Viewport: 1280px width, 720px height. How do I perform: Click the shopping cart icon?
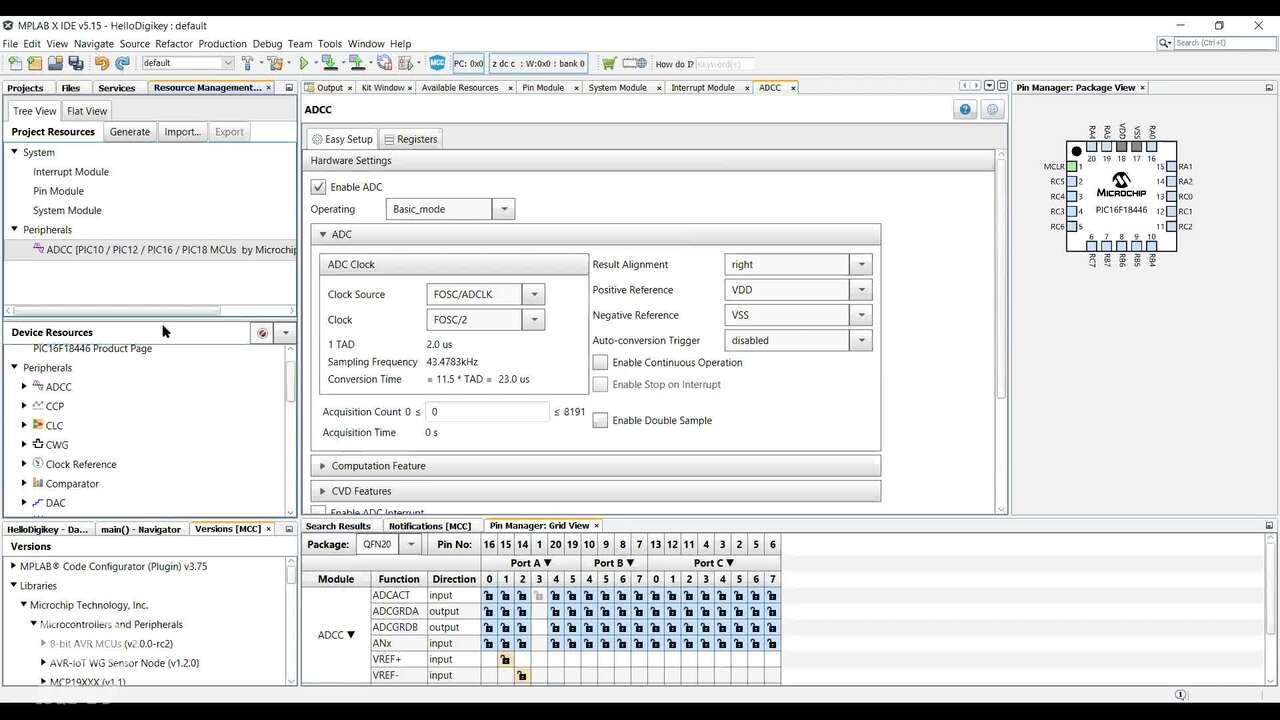click(608, 63)
